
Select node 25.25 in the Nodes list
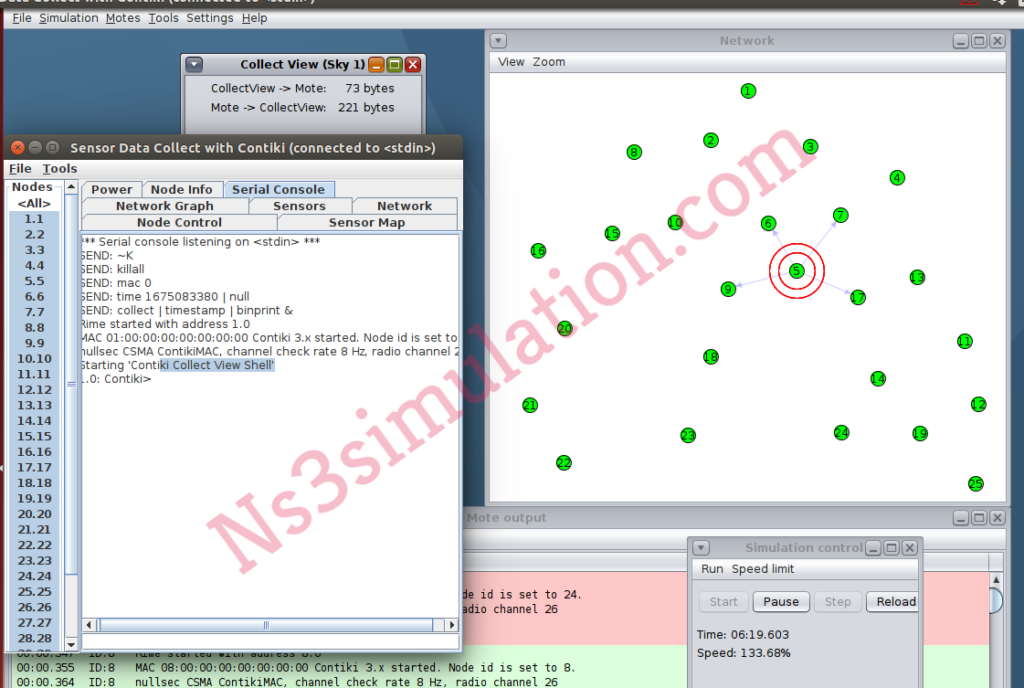[x=34, y=591]
